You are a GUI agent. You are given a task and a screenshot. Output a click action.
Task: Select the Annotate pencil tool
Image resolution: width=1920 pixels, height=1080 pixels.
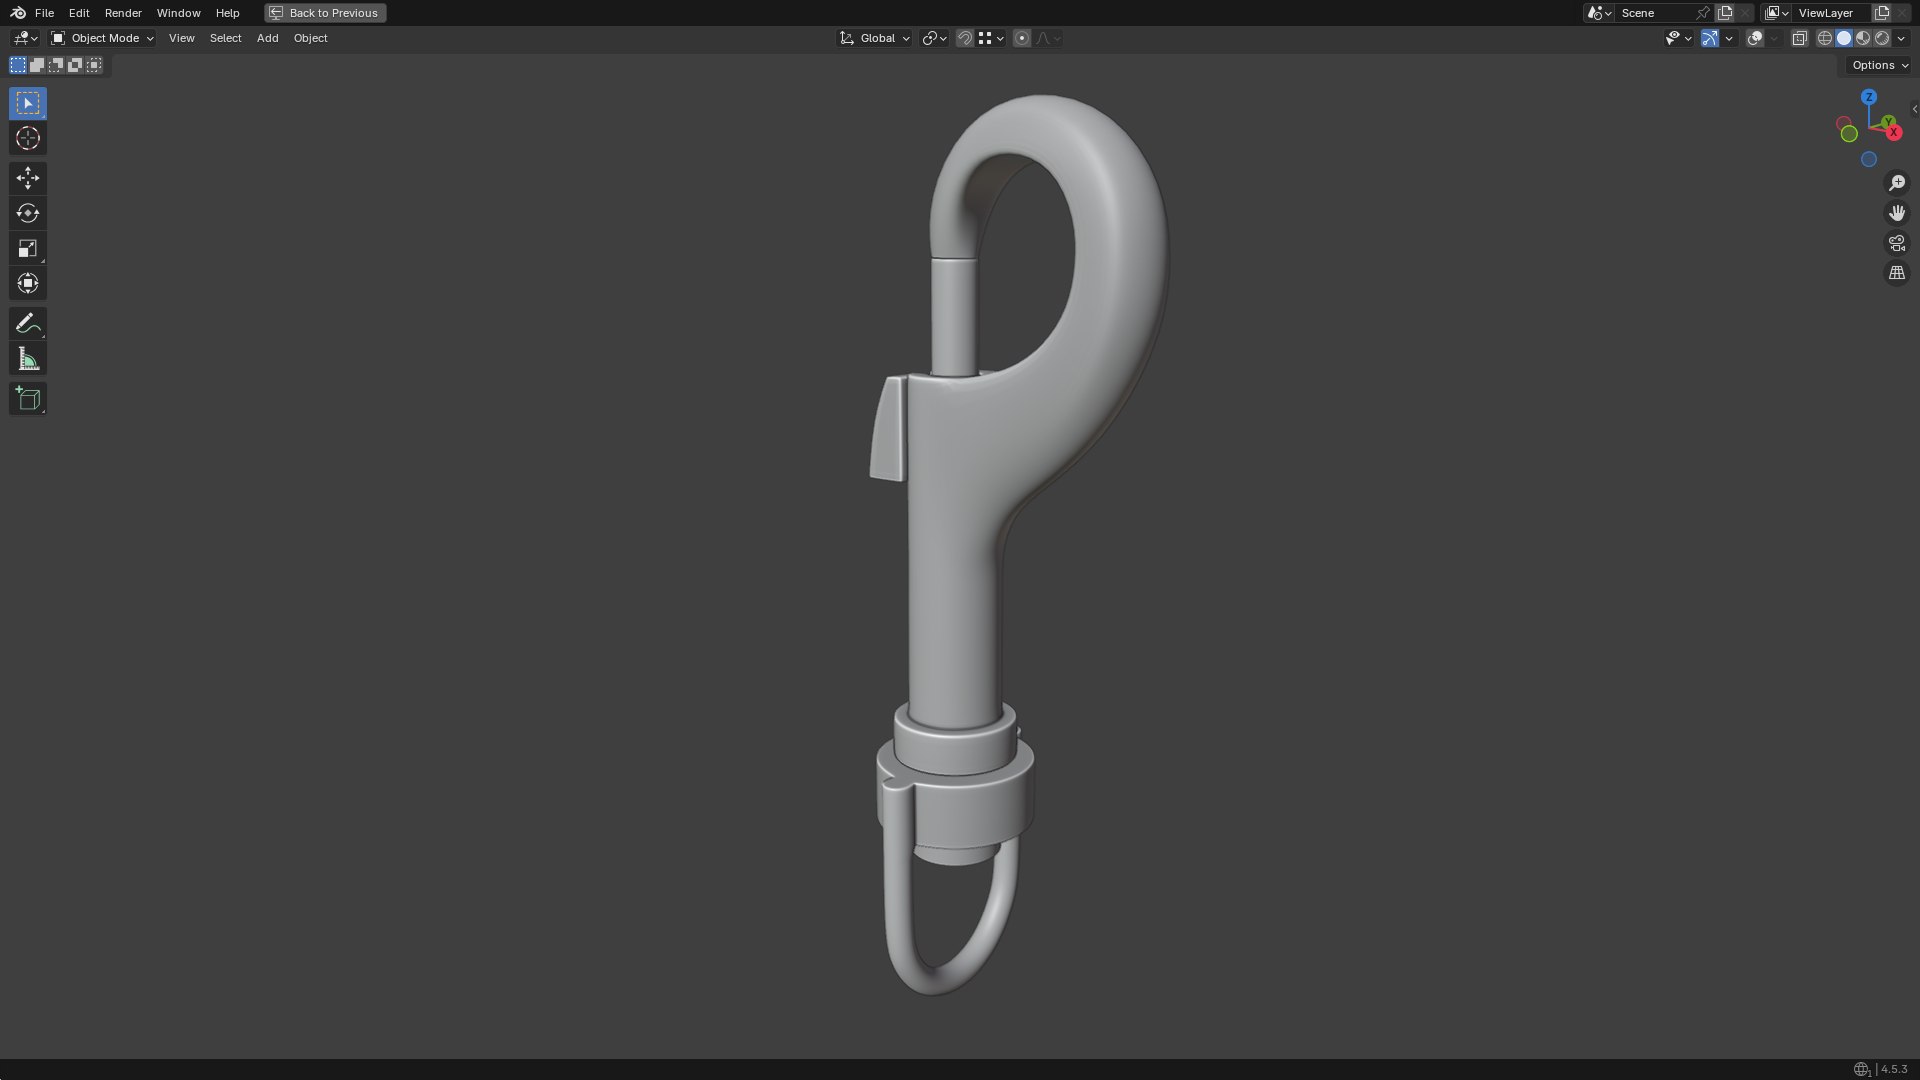pos(28,323)
